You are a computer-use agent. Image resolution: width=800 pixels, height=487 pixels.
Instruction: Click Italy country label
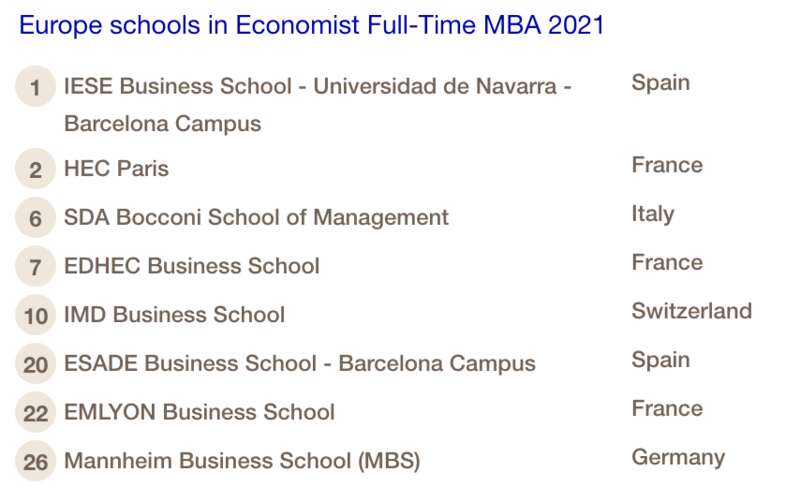point(653,214)
